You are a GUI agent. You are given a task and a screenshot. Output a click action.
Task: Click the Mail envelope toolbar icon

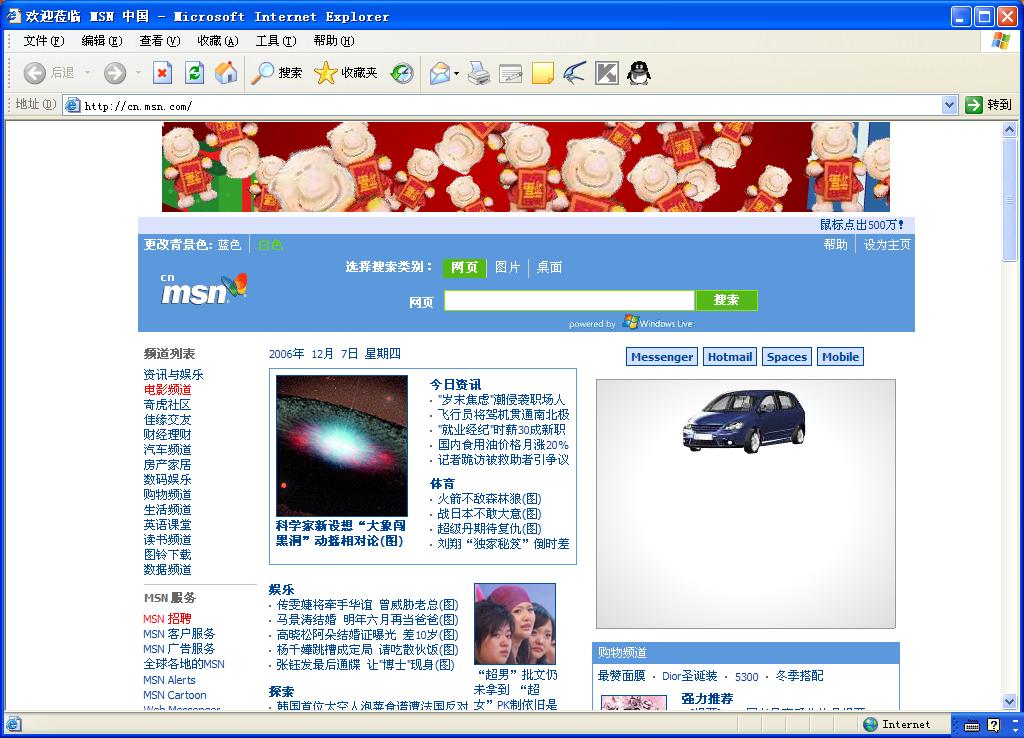point(440,73)
